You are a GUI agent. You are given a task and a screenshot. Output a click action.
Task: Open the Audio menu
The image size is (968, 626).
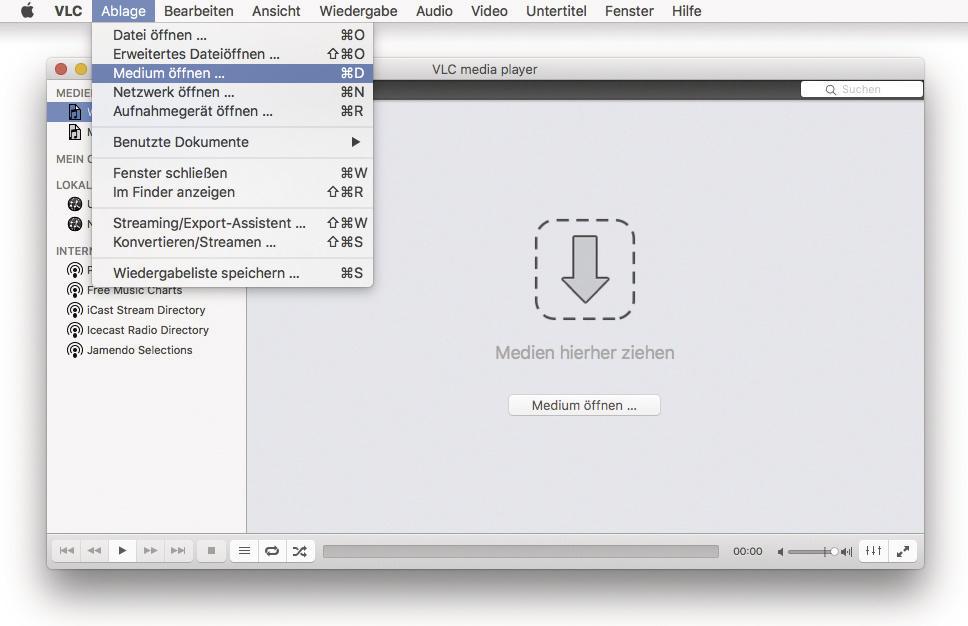tap(434, 10)
